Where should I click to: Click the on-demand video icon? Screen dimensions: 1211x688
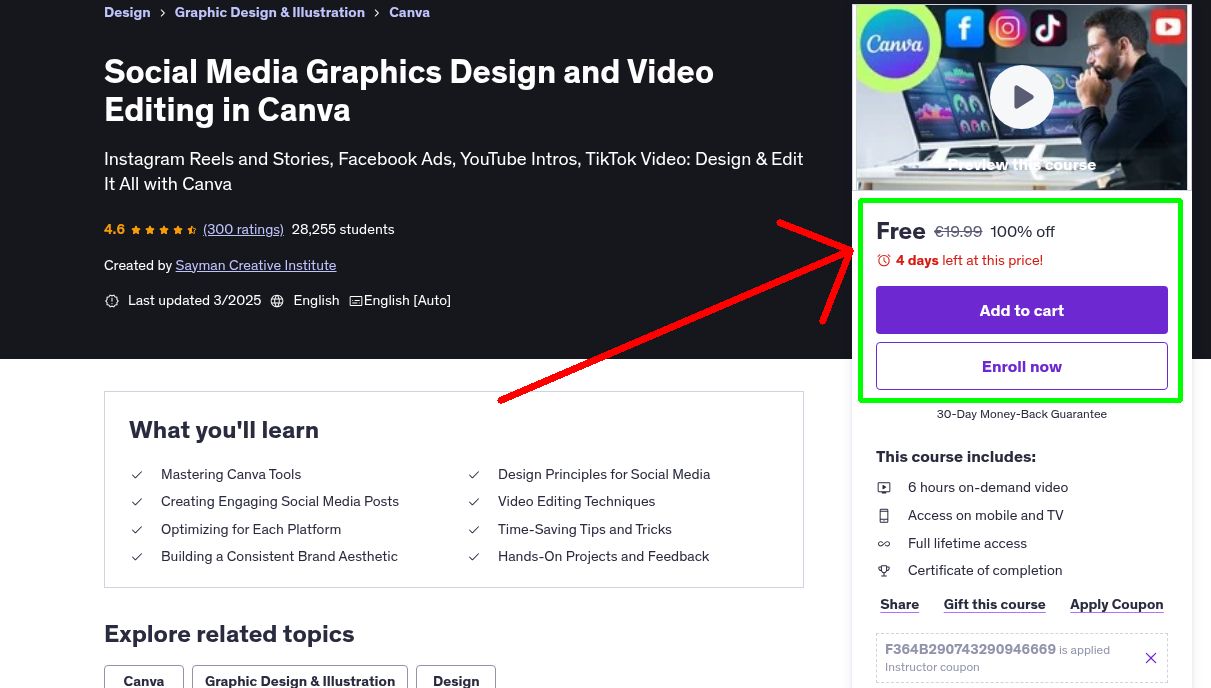point(884,488)
